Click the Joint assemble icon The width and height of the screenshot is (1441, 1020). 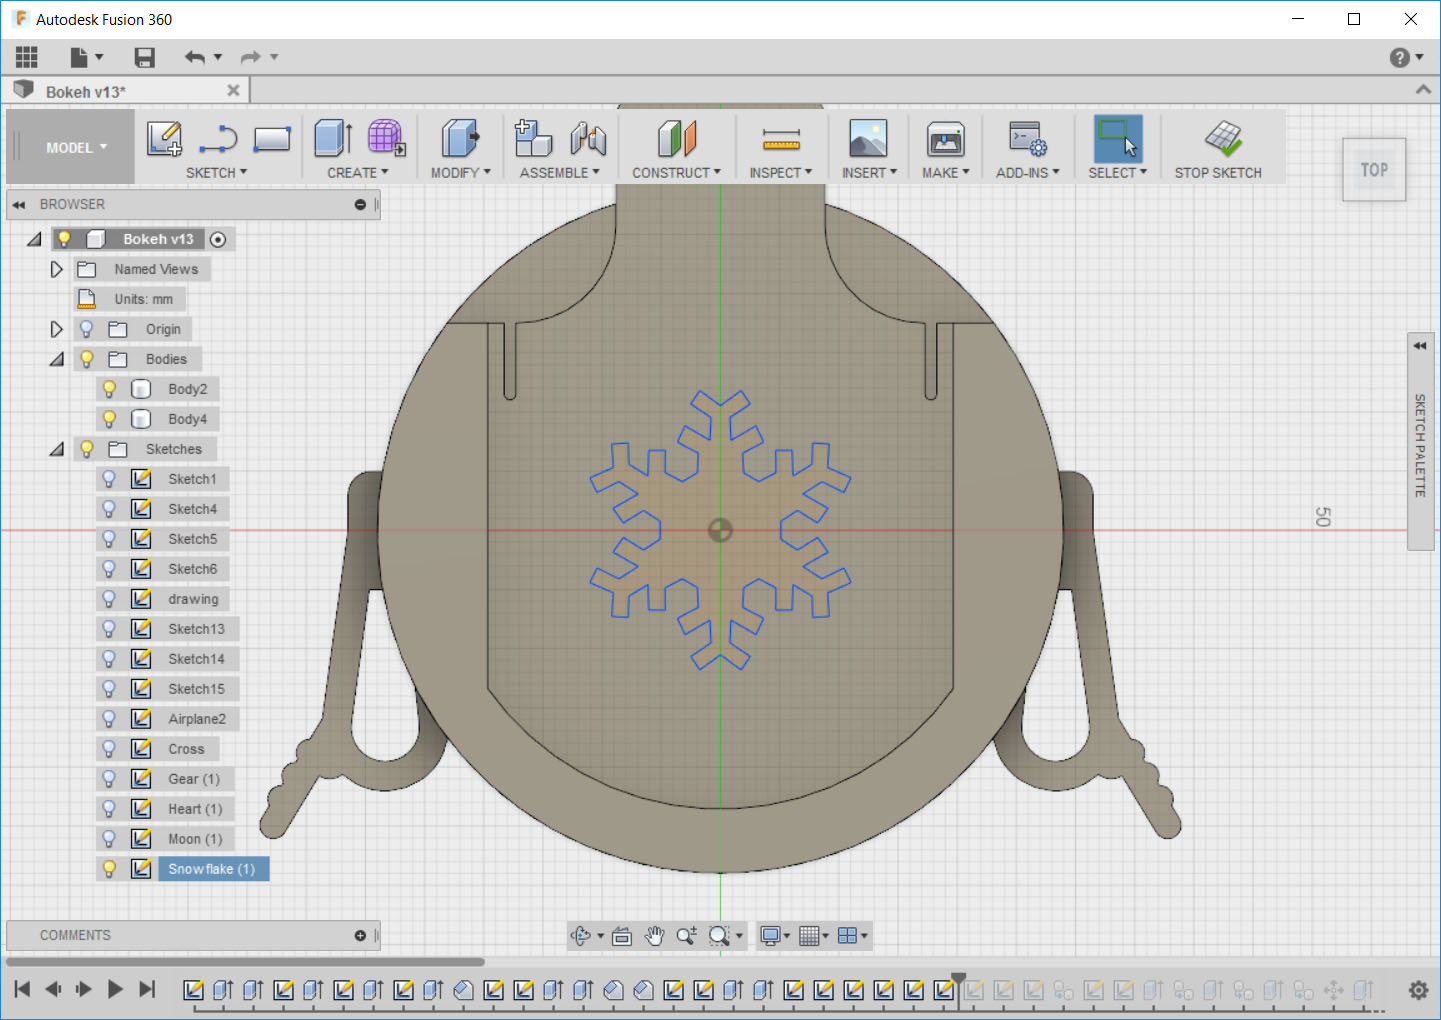(x=588, y=138)
